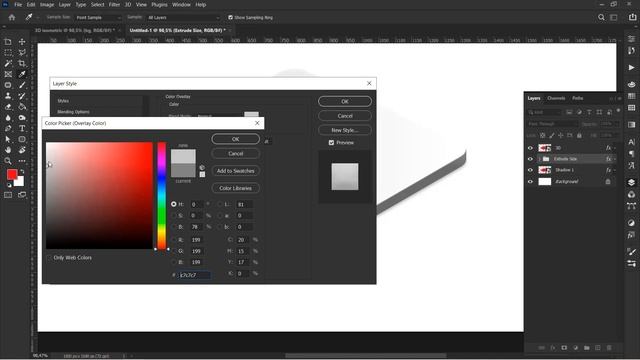The height and width of the screenshot is (360, 640).
Task: Open the layer Kind filter dropdown
Action: (544, 112)
